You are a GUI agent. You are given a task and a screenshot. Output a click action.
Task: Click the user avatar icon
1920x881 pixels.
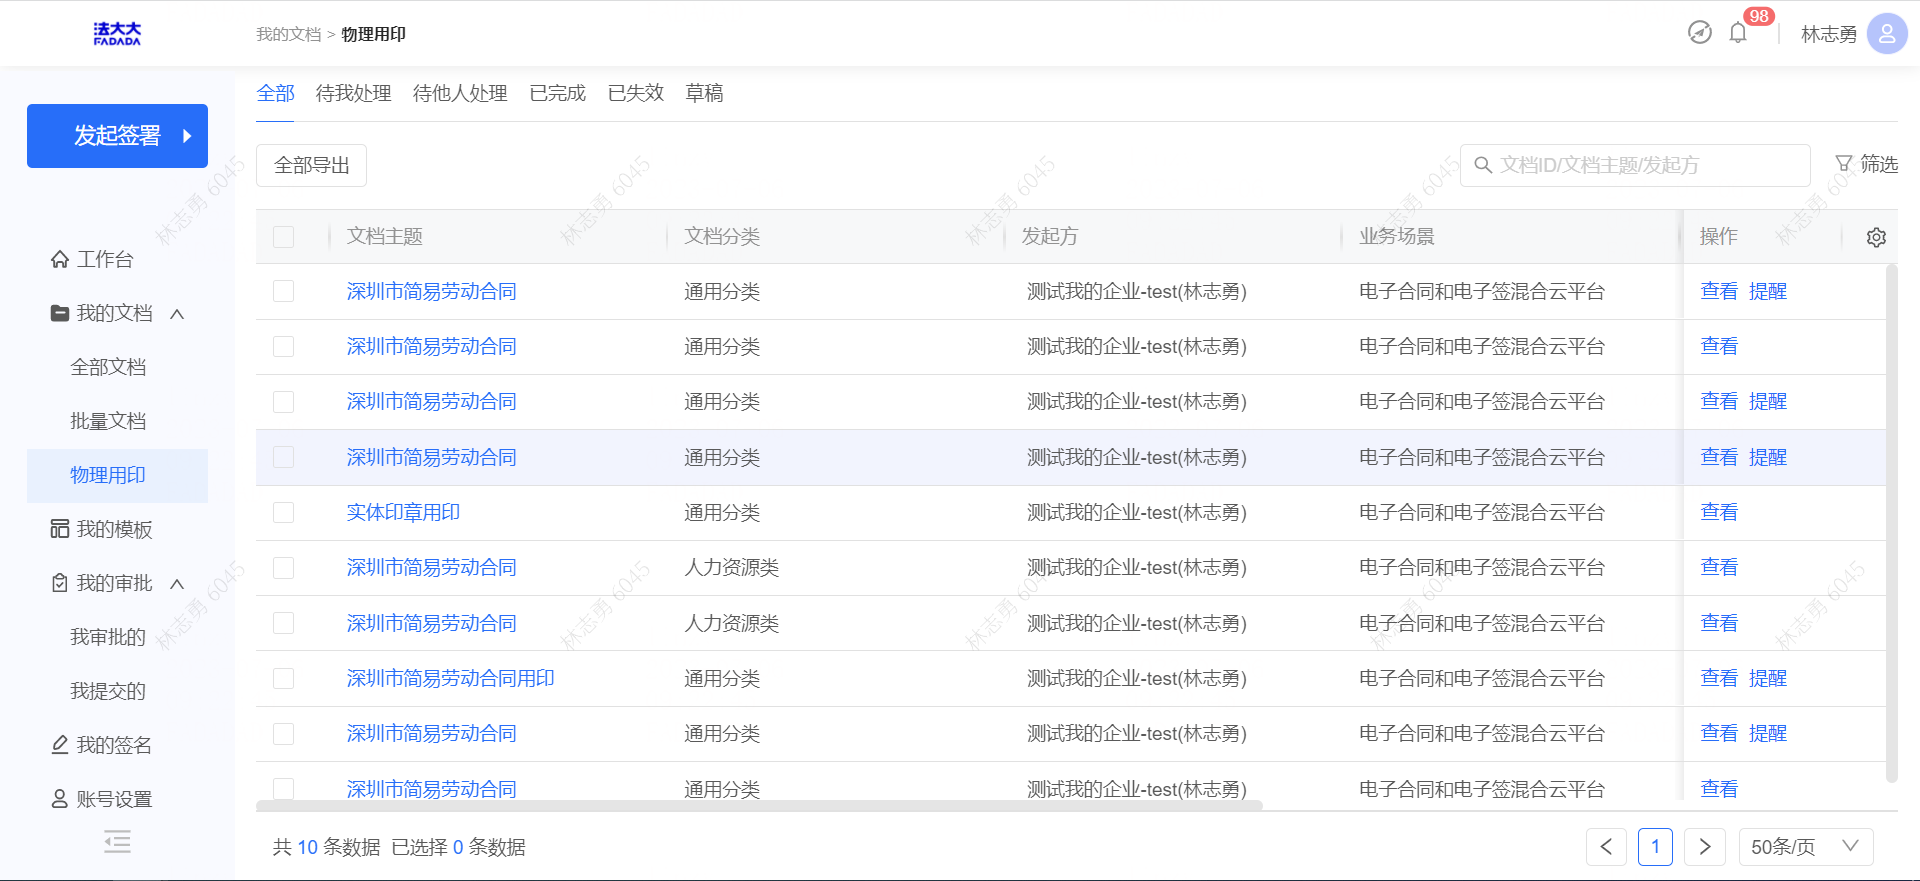tap(1887, 34)
